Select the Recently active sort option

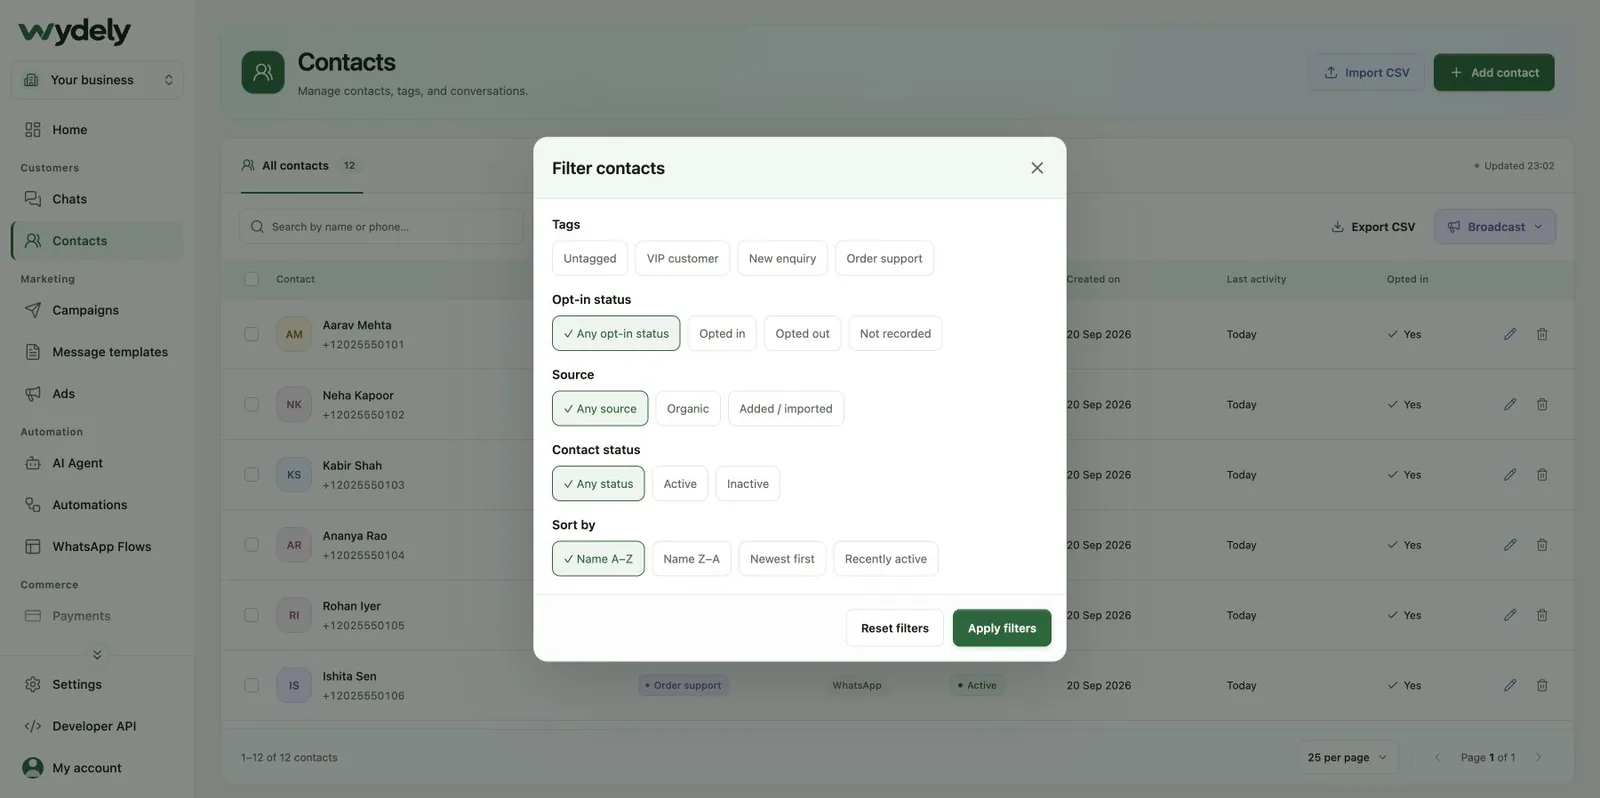pos(886,558)
